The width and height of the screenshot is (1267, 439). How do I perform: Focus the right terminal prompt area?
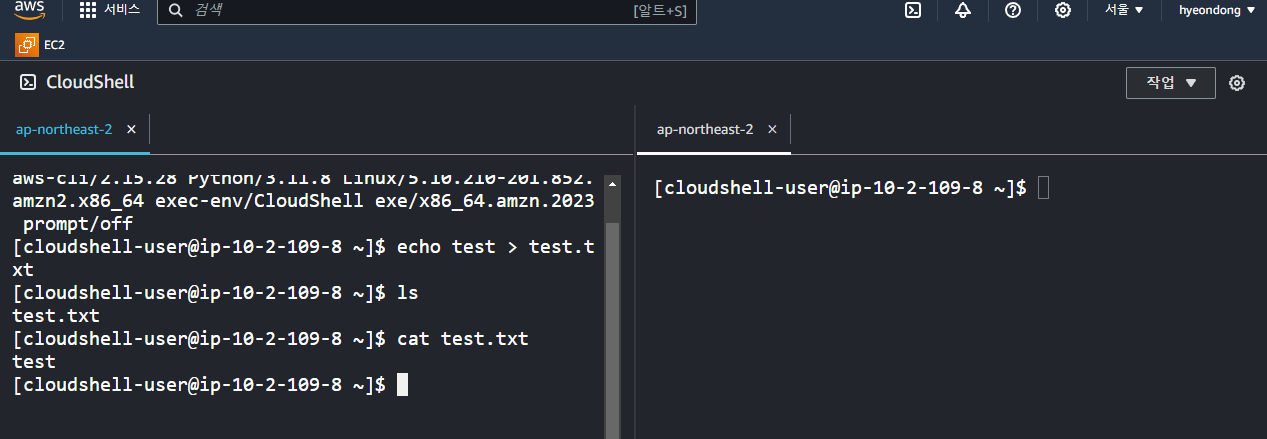pyautogui.click(x=951, y=296)
